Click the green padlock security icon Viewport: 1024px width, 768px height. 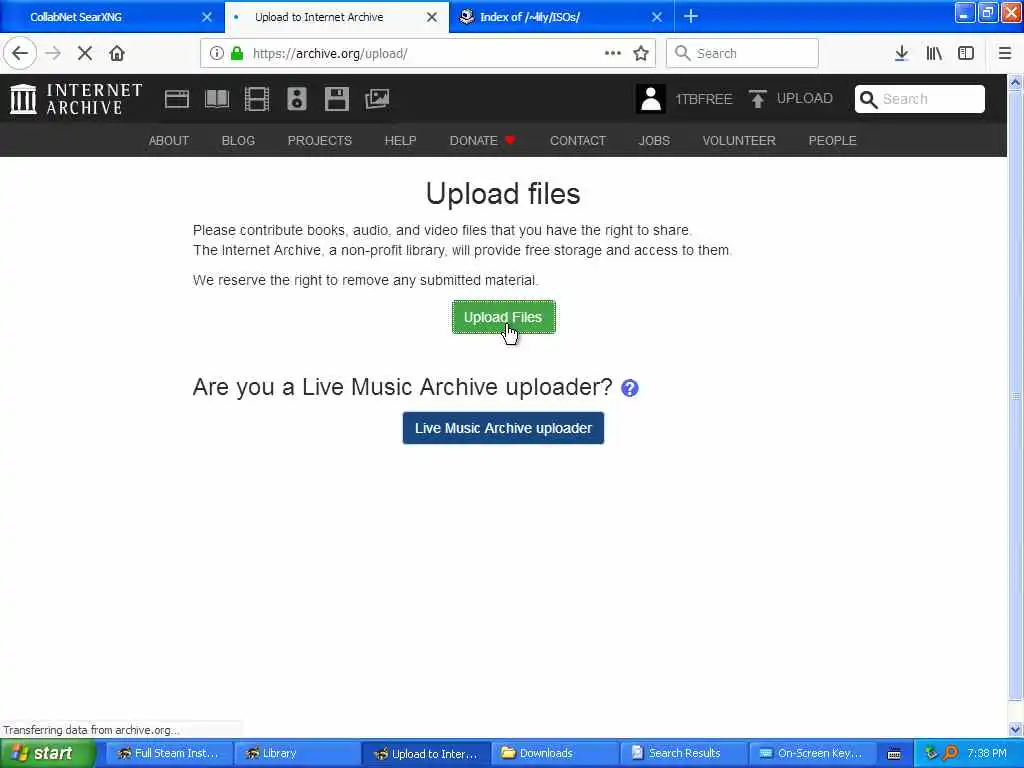click(237, 54)
